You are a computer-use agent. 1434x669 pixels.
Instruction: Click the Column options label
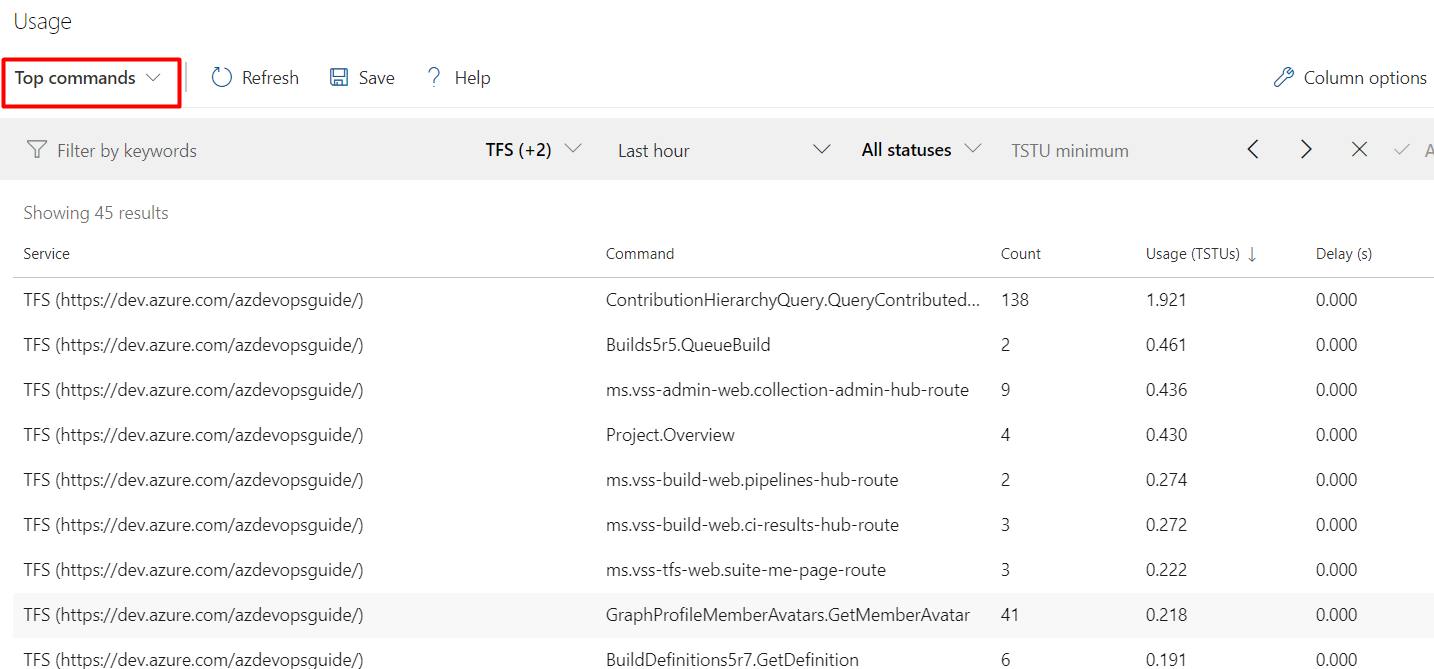[x=1365, y=78]
